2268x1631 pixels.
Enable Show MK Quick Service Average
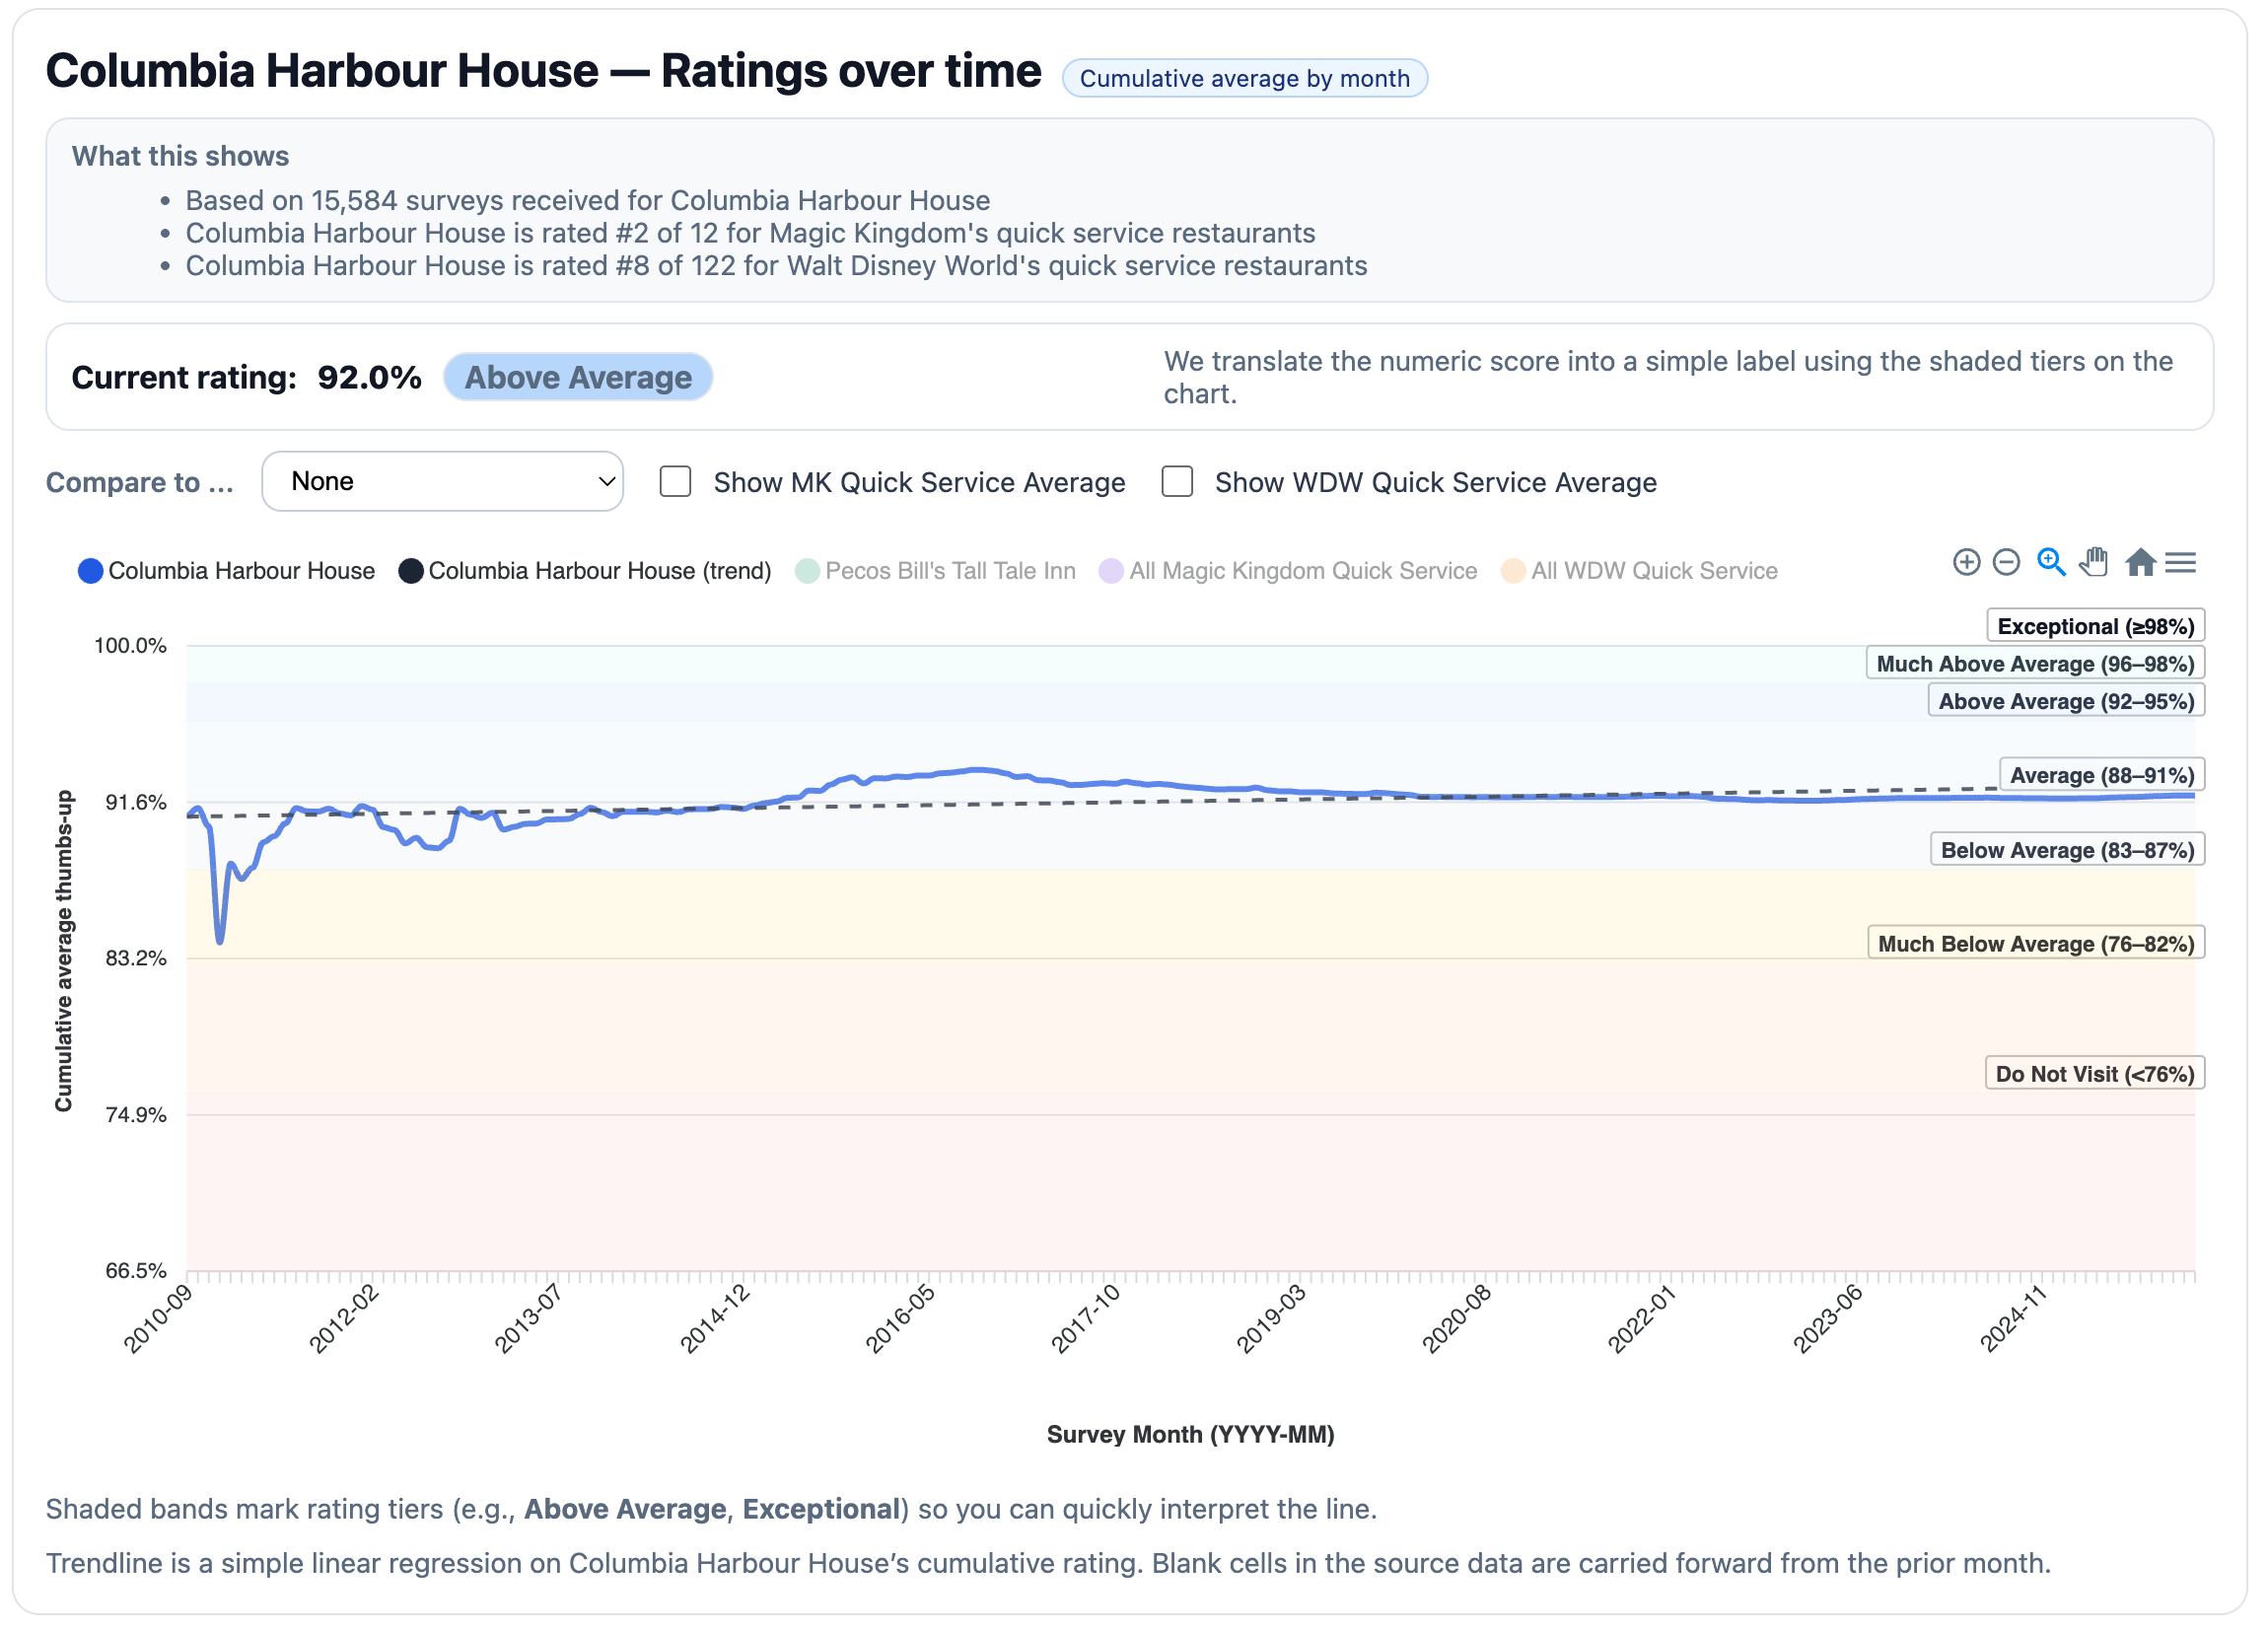click(x=676, y=481)
